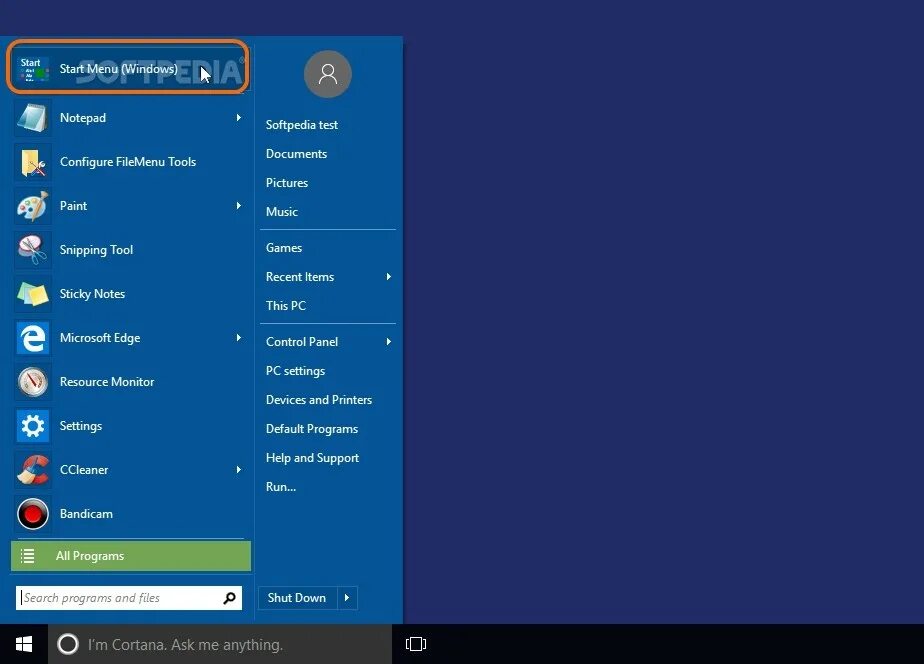Click the Recent Items text label
Viewport: 924px width, 664px height.
point(299,277)
